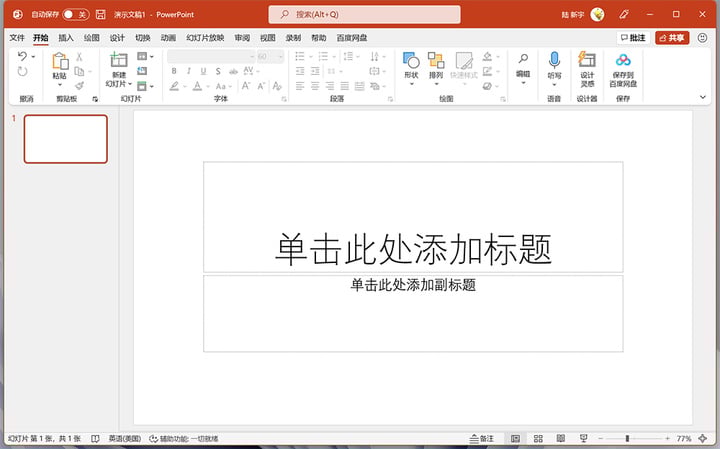Select slide 1 thumbnail
This screenshot has width=720, height=449.
(66, 139)
